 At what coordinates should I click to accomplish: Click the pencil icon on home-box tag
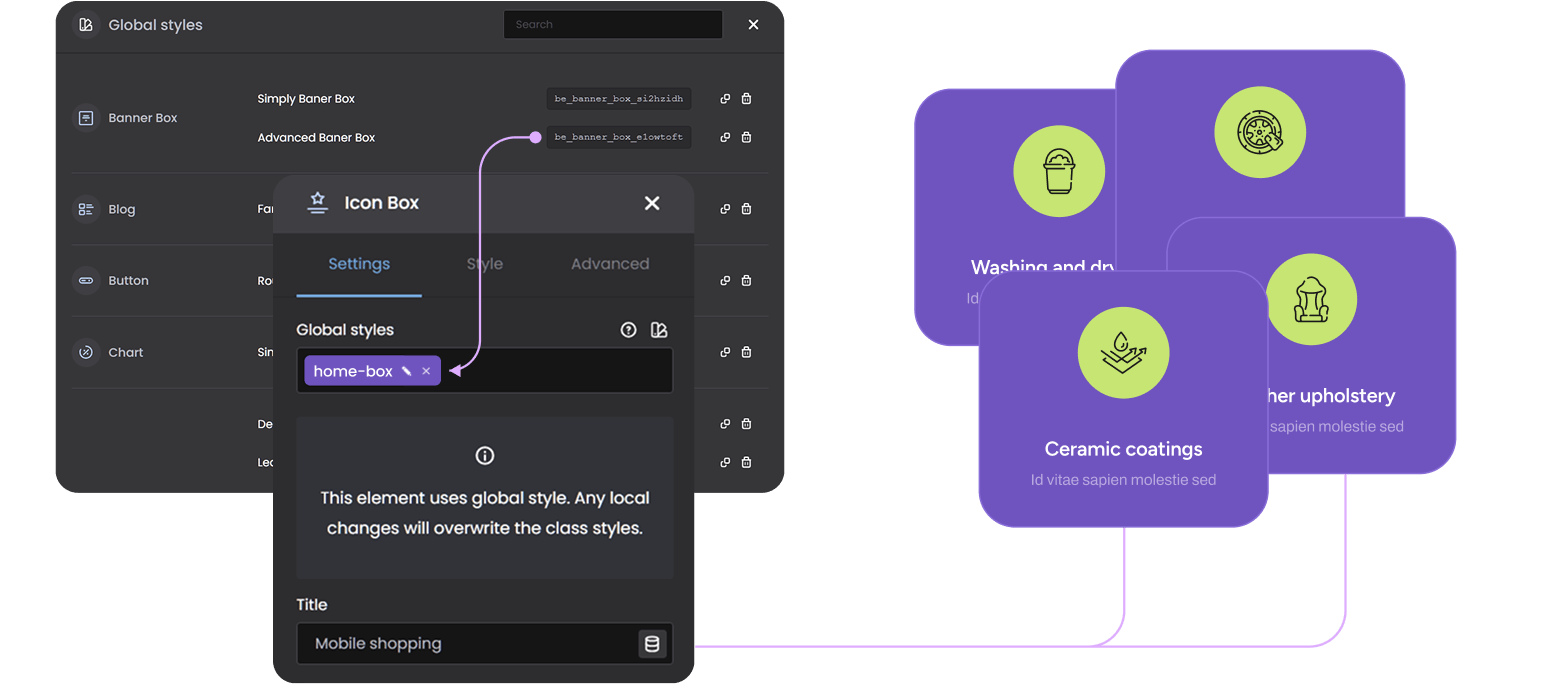[406, 371]
